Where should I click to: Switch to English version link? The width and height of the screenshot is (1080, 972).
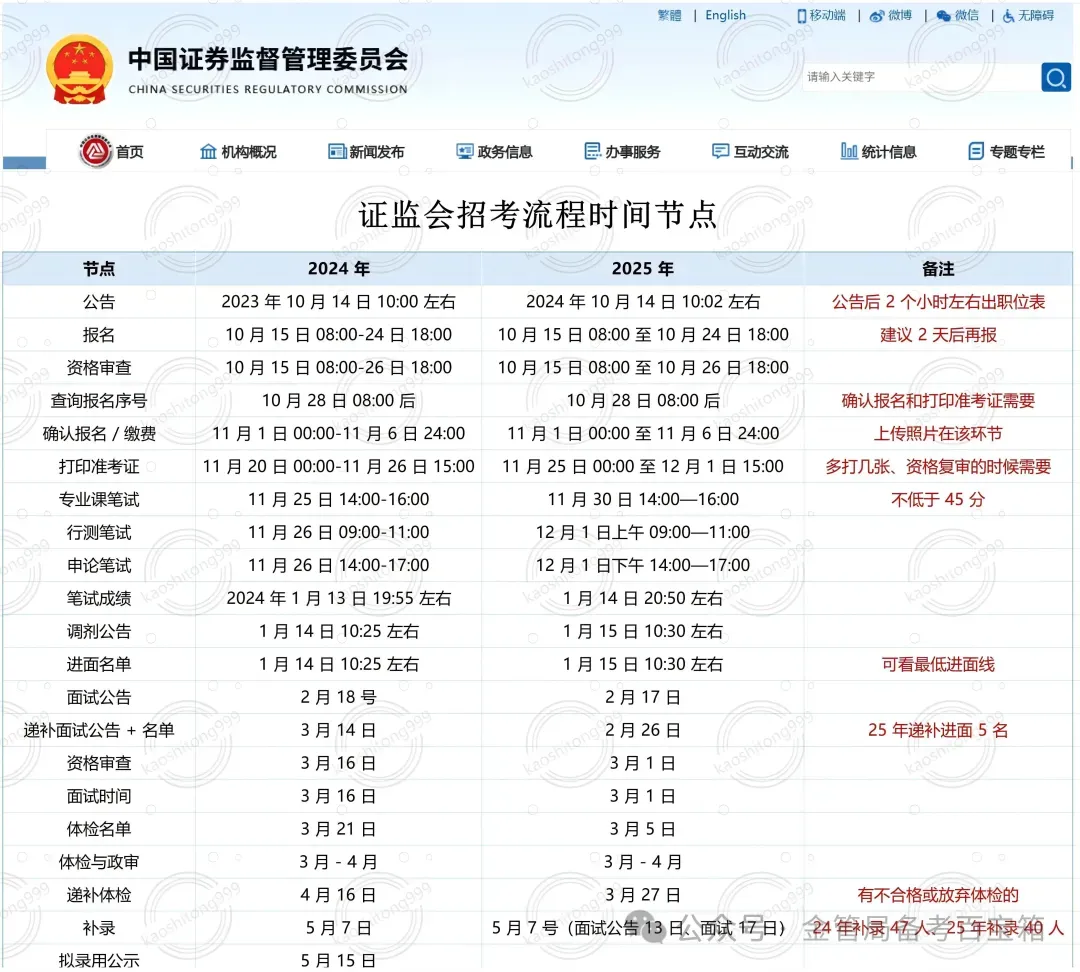(725, 15)
